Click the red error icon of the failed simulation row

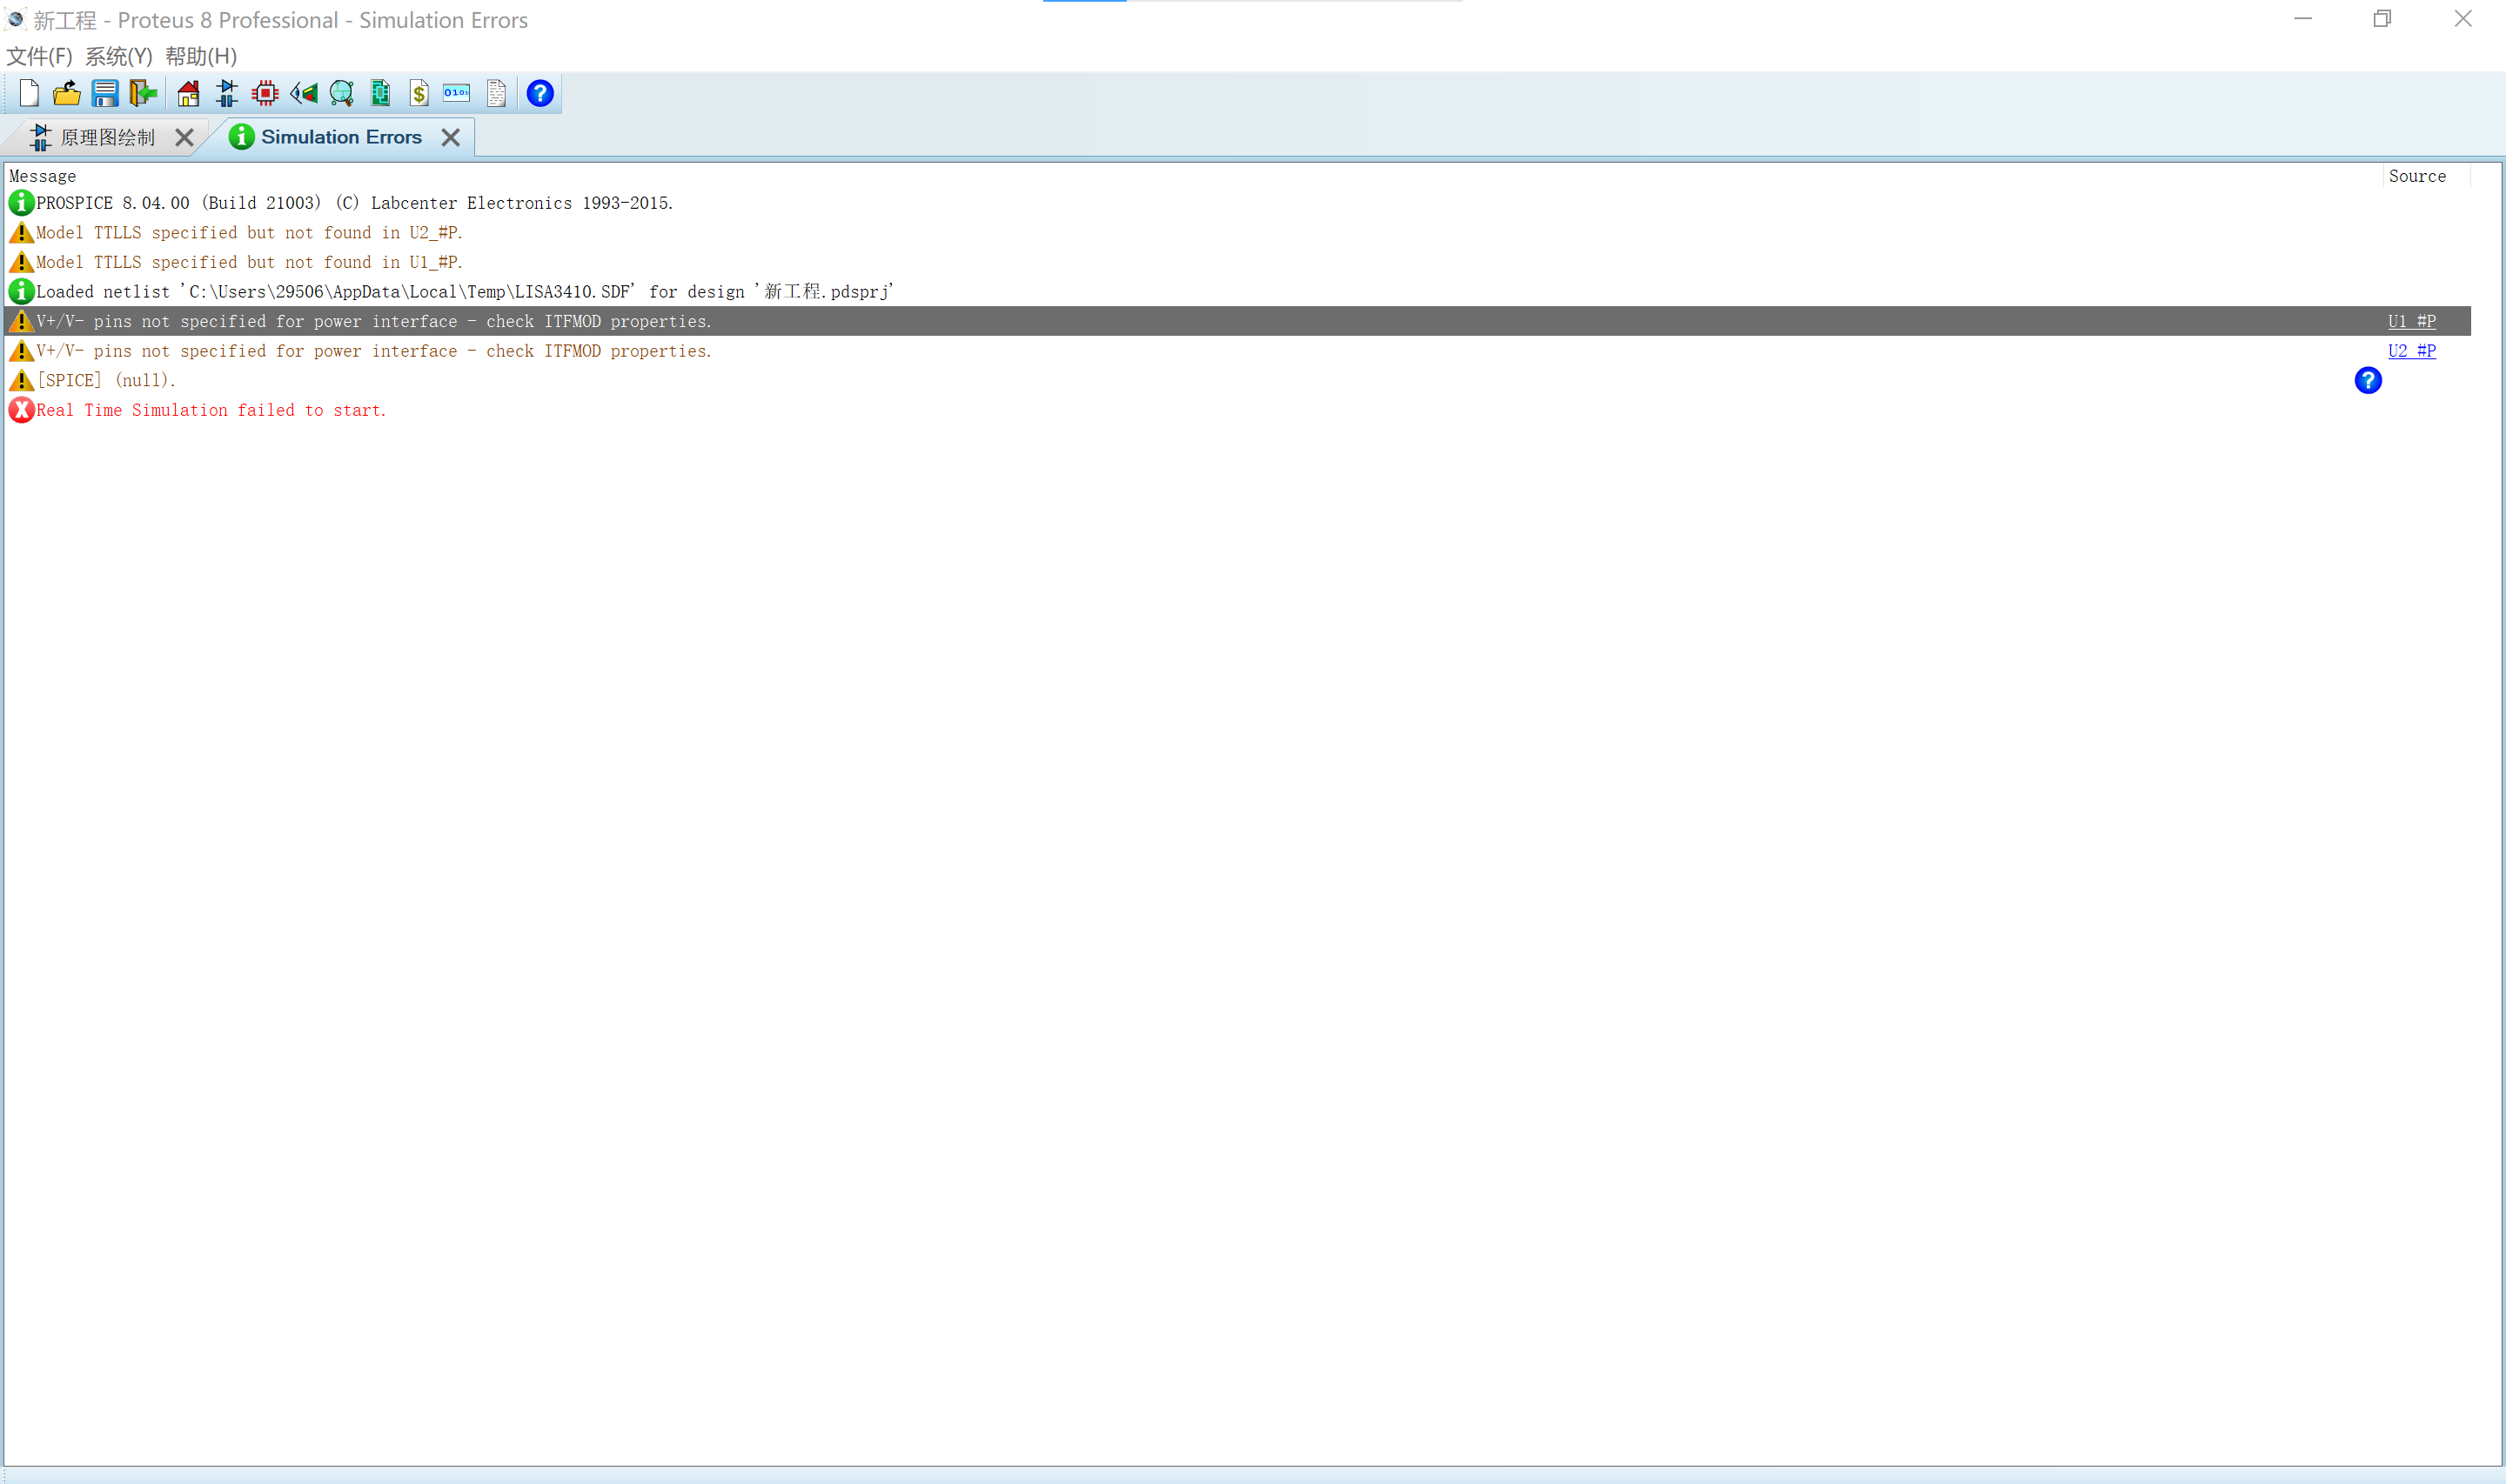coord(21,410)
